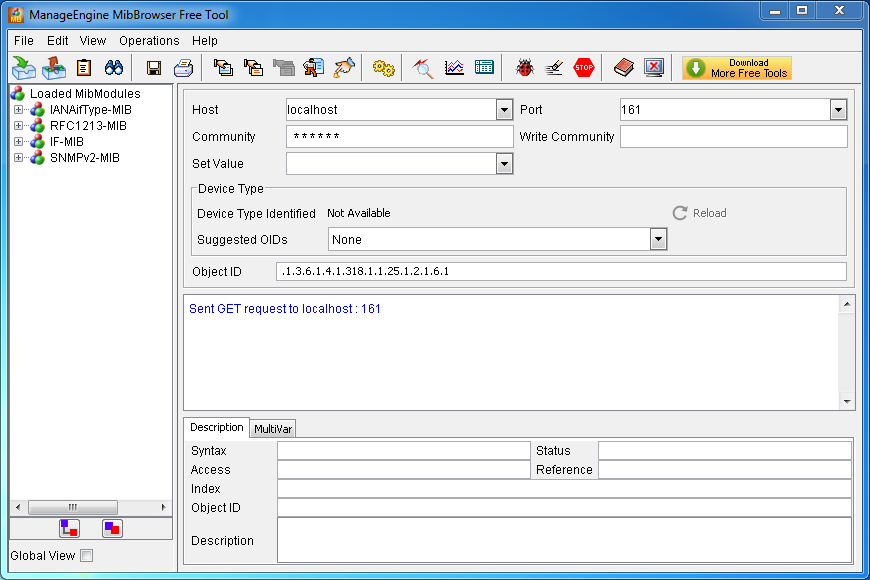Click the Syntax field in Description tab
Viewport: 870px width, 580px height.
403,451
